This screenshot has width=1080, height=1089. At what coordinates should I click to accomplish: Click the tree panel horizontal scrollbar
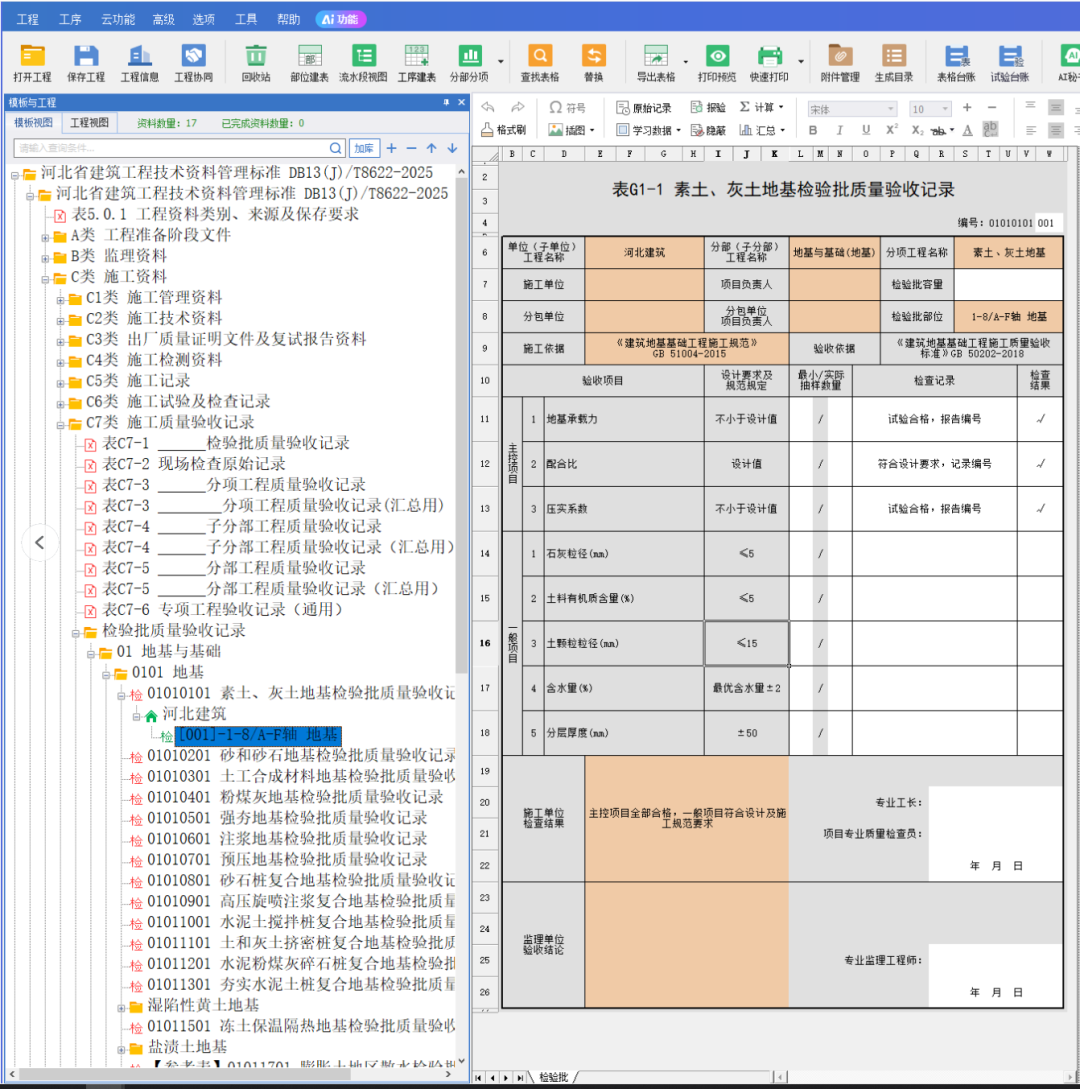pos(184,1073)
